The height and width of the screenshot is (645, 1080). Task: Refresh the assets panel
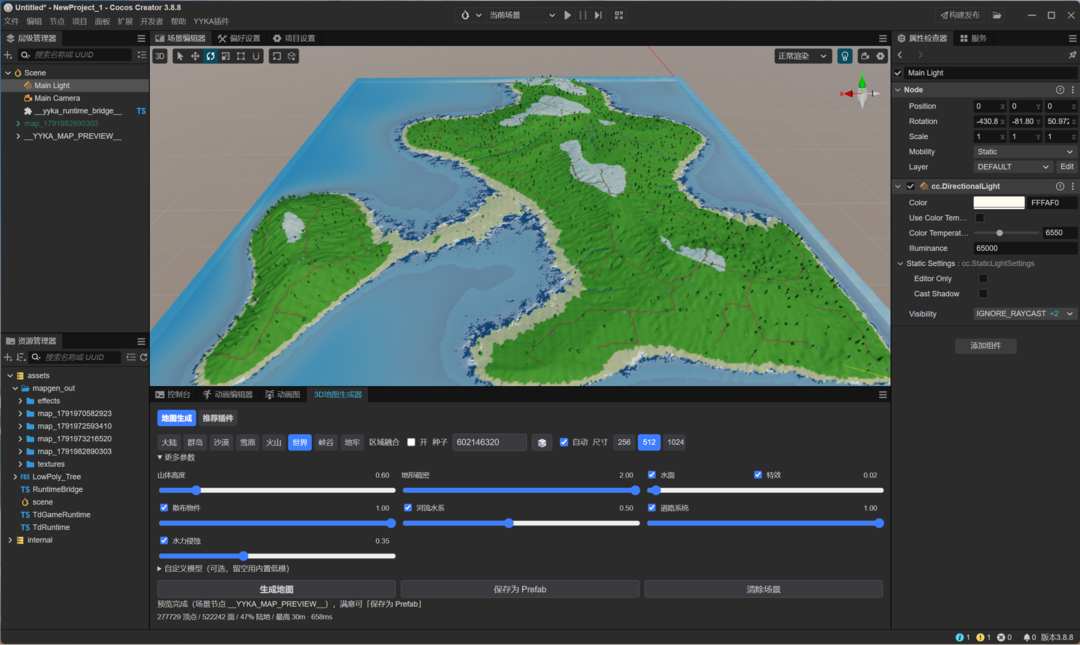click(143, 357)
